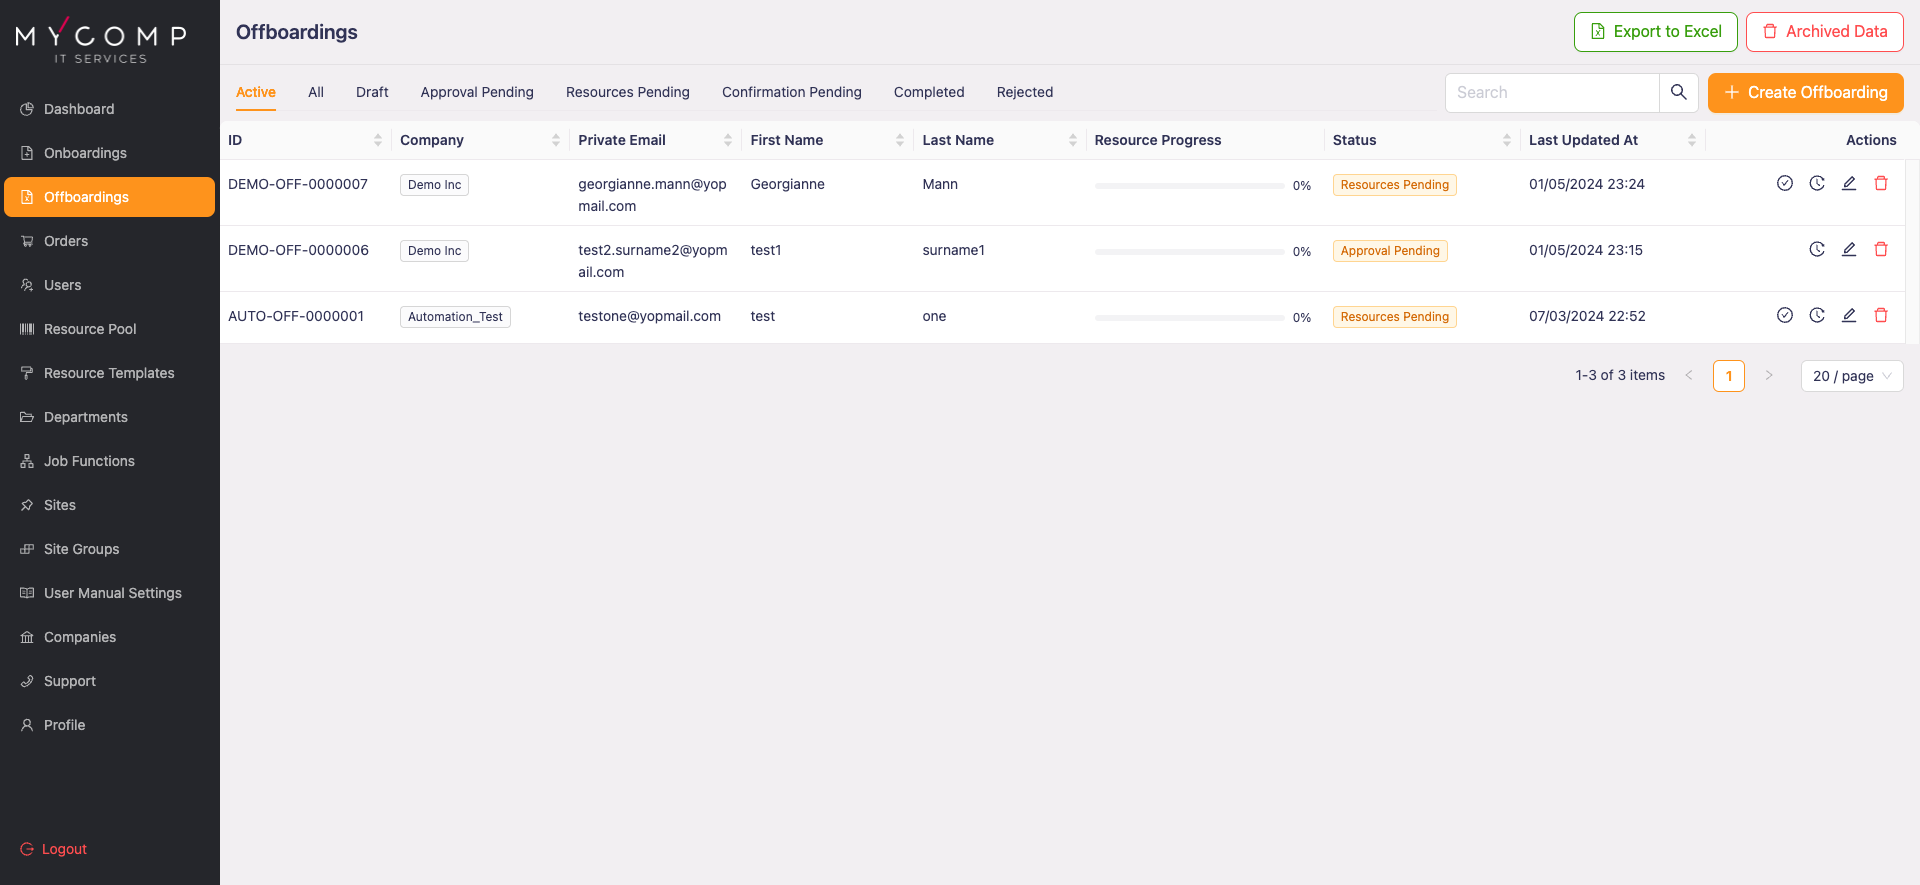Viewport: 1920px width, 885px height.
Task: Click delete trash icon for DEMO-OFF-0000007
Action: pos(1880,184)
